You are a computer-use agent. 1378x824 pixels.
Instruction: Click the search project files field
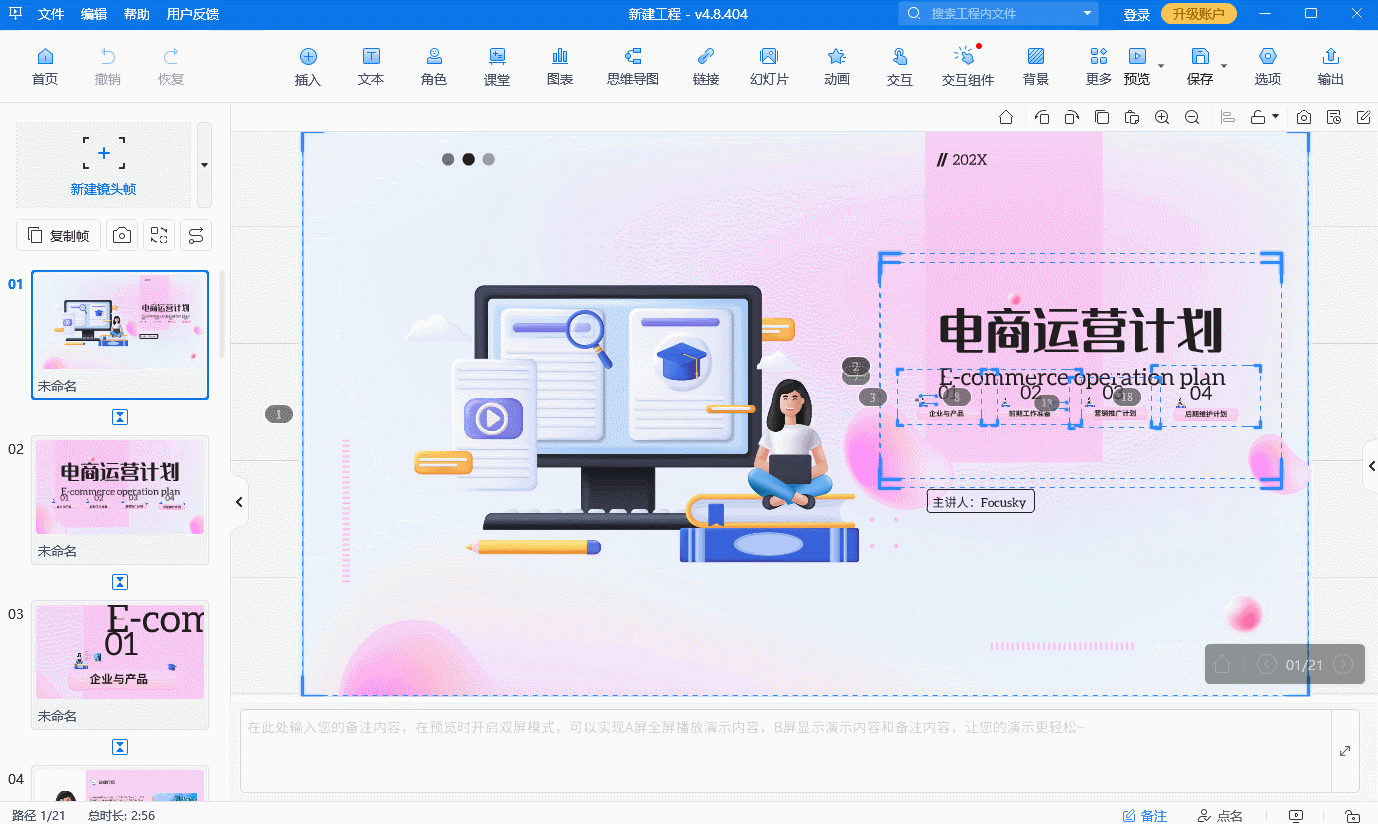(x=998, y=14)
